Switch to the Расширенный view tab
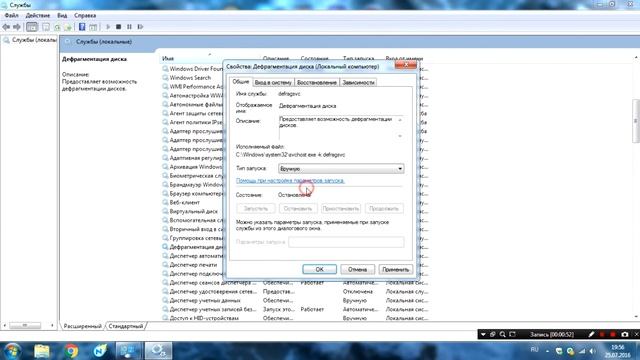 [82, 326]
